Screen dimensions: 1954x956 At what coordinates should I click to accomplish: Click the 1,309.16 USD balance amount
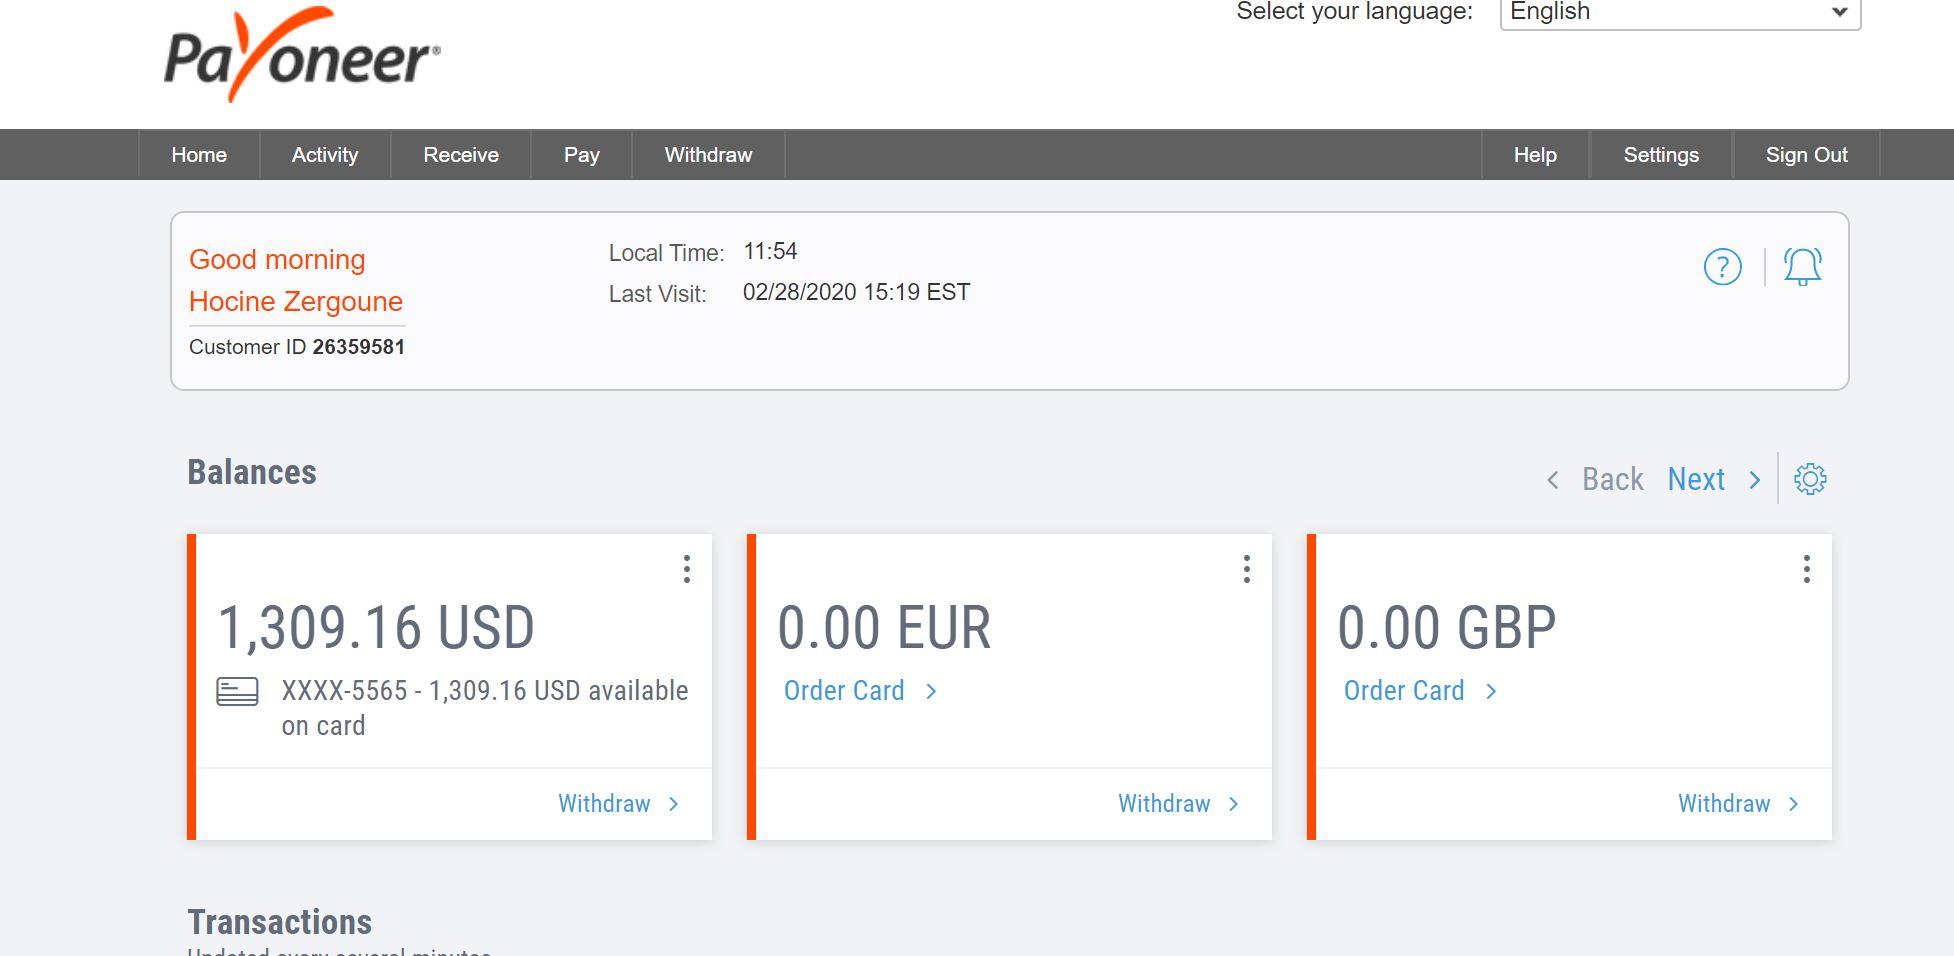coord(376,628)
